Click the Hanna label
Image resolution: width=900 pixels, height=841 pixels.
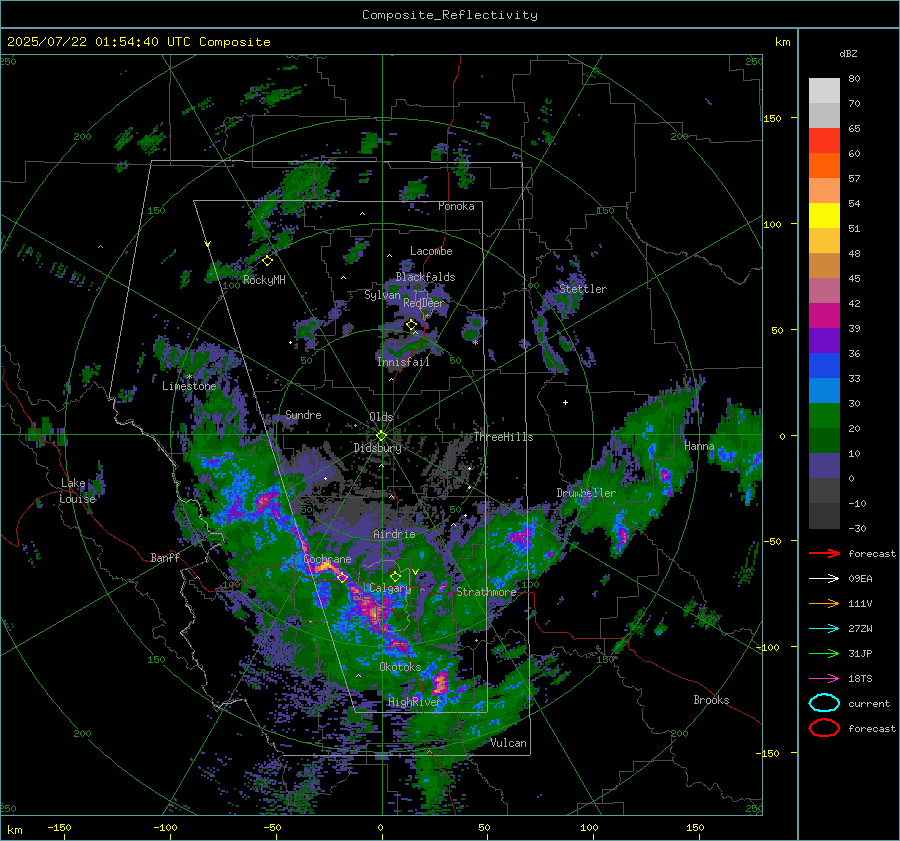(x=699, y=446)
